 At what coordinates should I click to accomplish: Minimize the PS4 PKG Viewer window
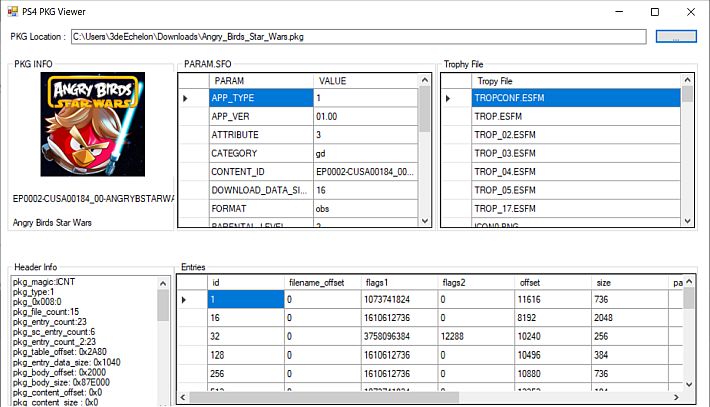click(x=619, y=12)
